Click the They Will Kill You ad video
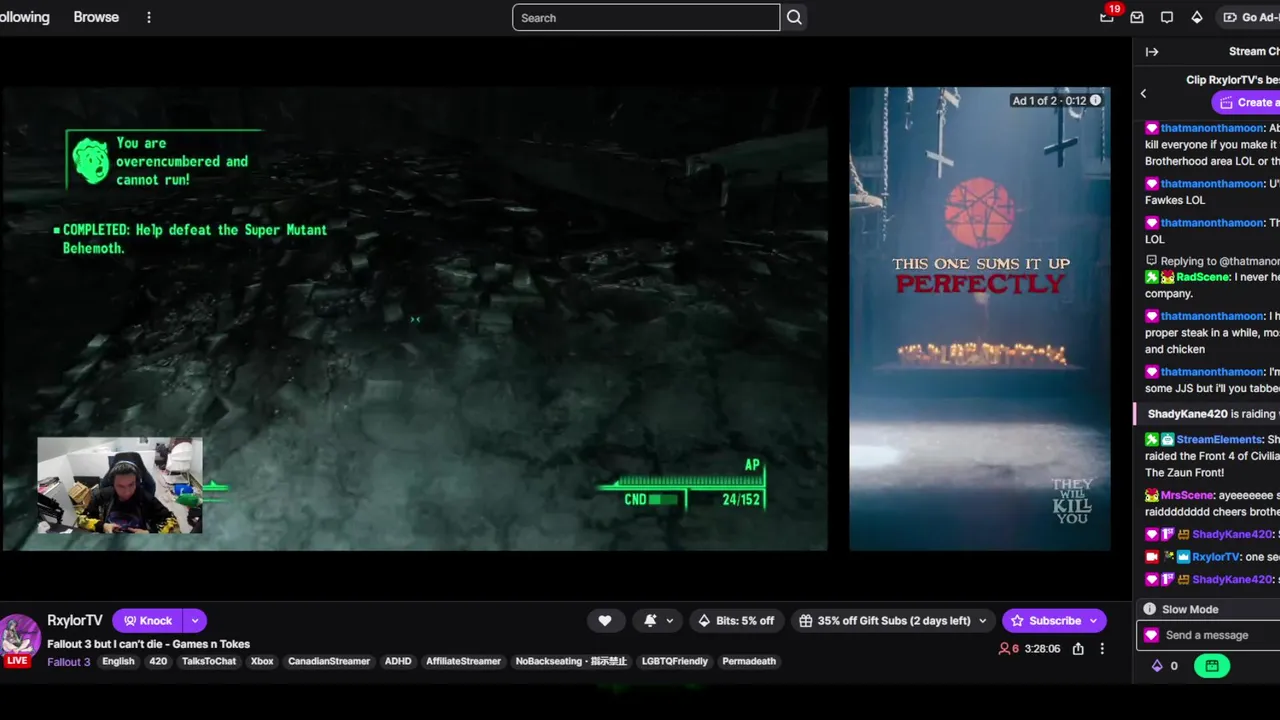Viewport: 1280px width, 720px height. pyautogui.click(x=979, y=318)
